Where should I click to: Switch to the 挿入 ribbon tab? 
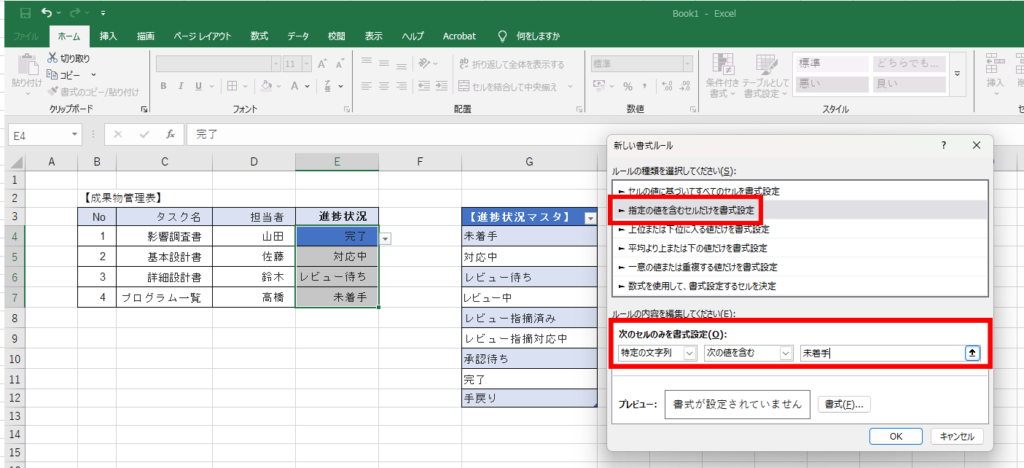click(108, 36)
